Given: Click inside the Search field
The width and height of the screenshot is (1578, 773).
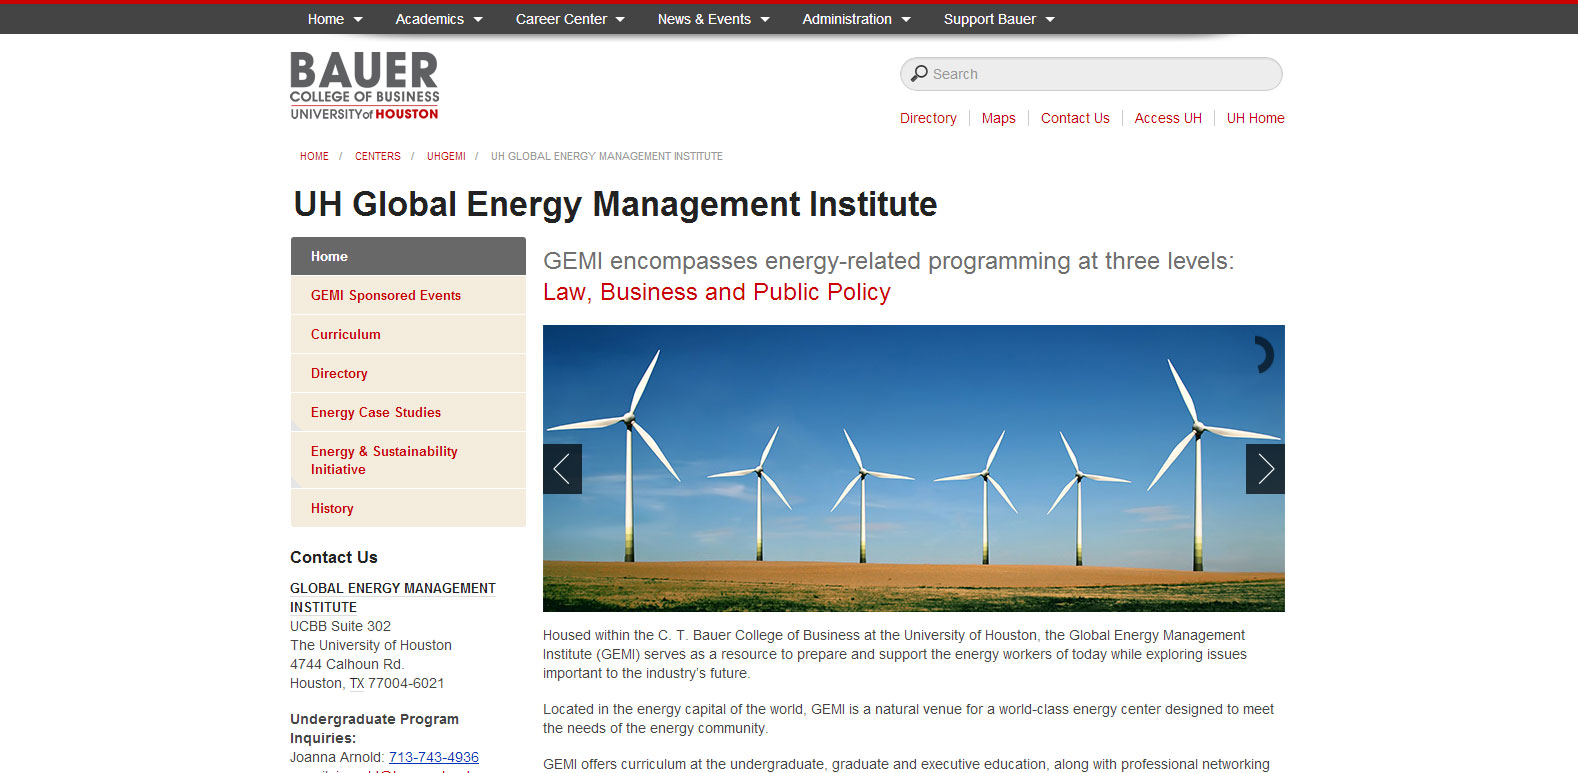Looking at the screenshot, I should click(1091, 74).
